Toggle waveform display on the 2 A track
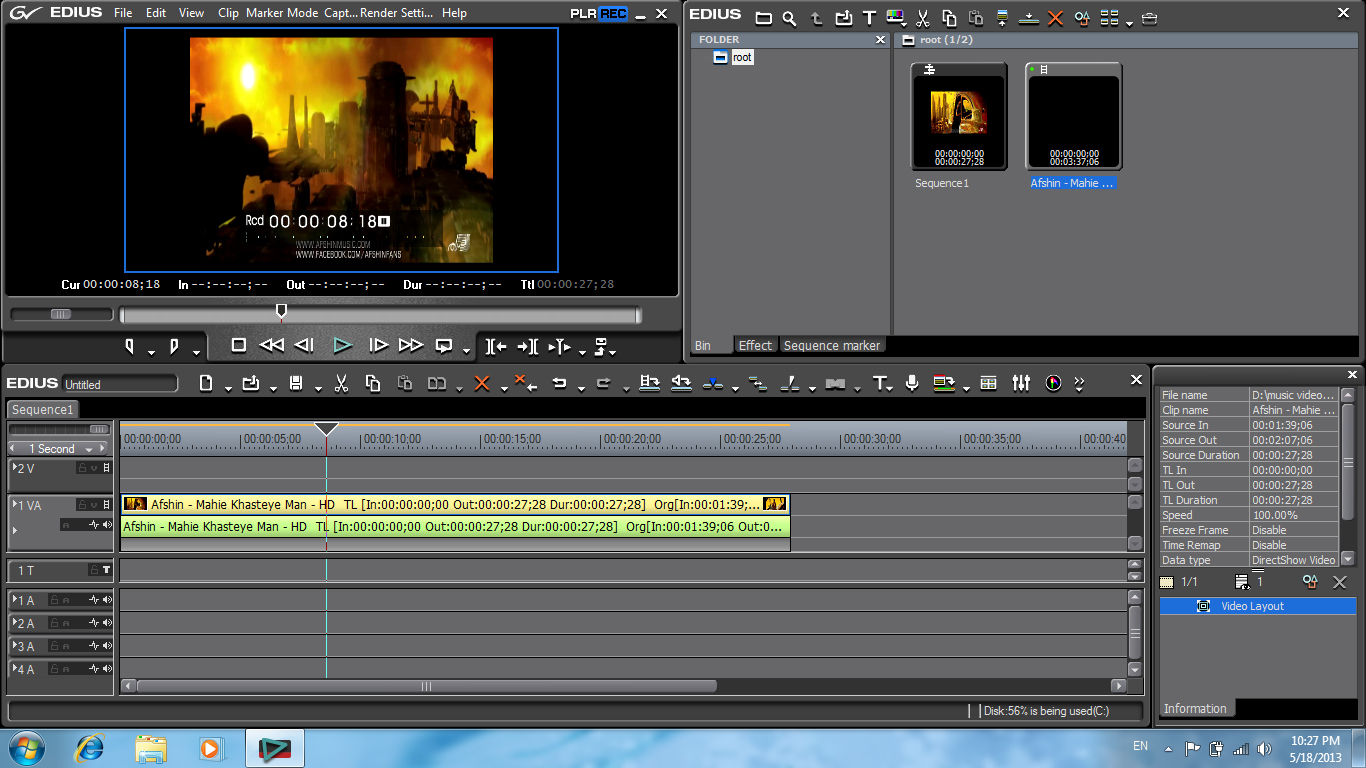 tap(94, 623)
